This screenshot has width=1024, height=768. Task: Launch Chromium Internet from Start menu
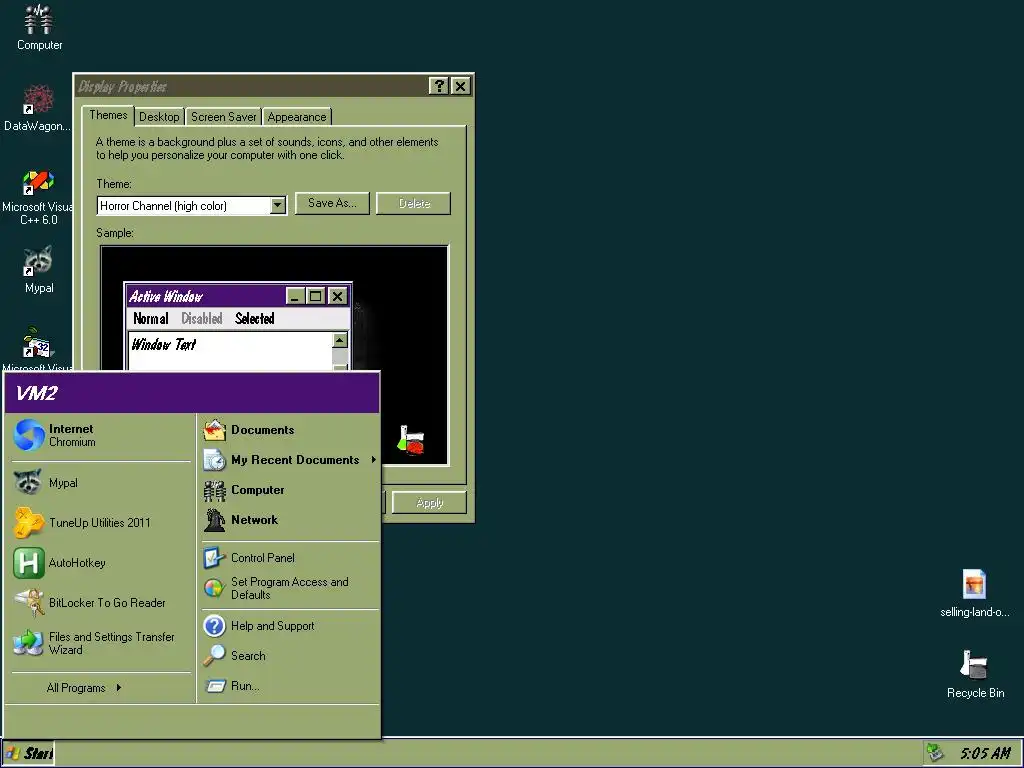101,435
